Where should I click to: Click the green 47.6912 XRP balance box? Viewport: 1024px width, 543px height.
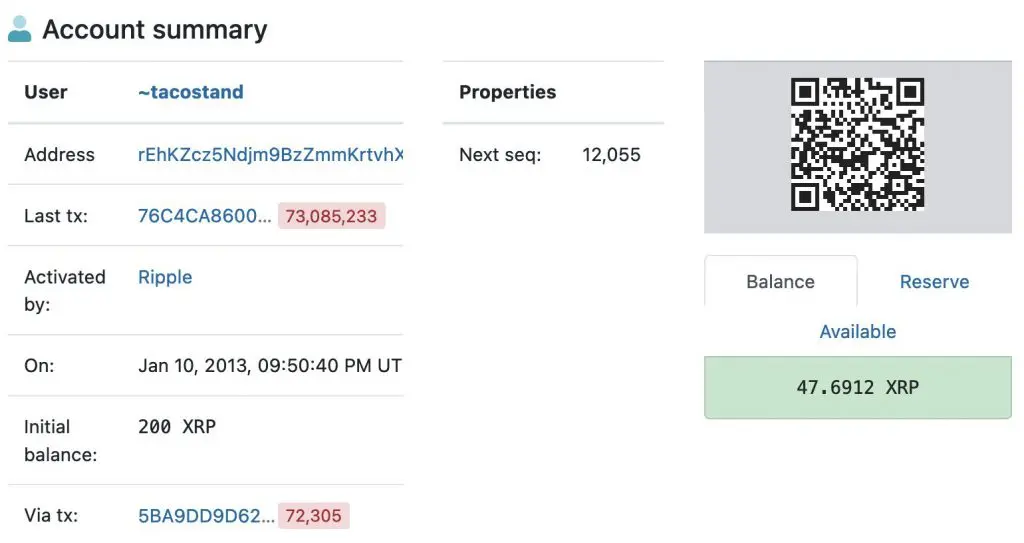pyautogui.click(x=857, y=387)
